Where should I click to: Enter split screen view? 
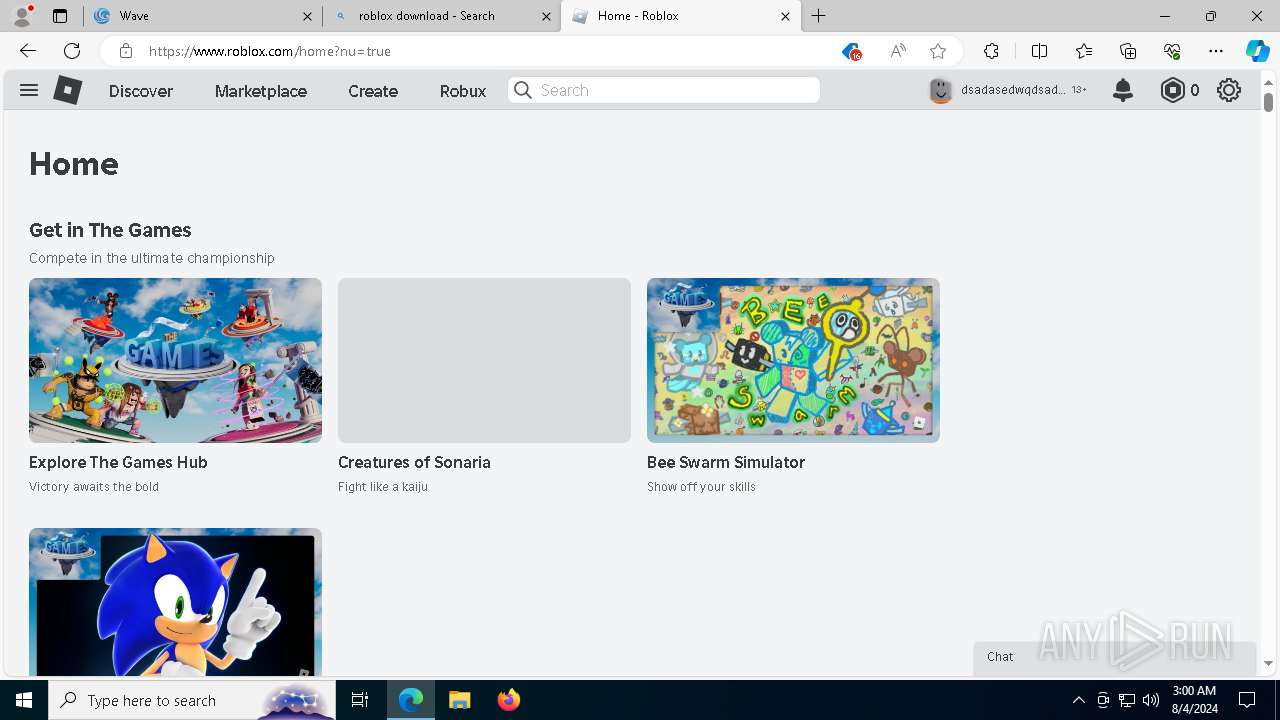point(1039,51)
